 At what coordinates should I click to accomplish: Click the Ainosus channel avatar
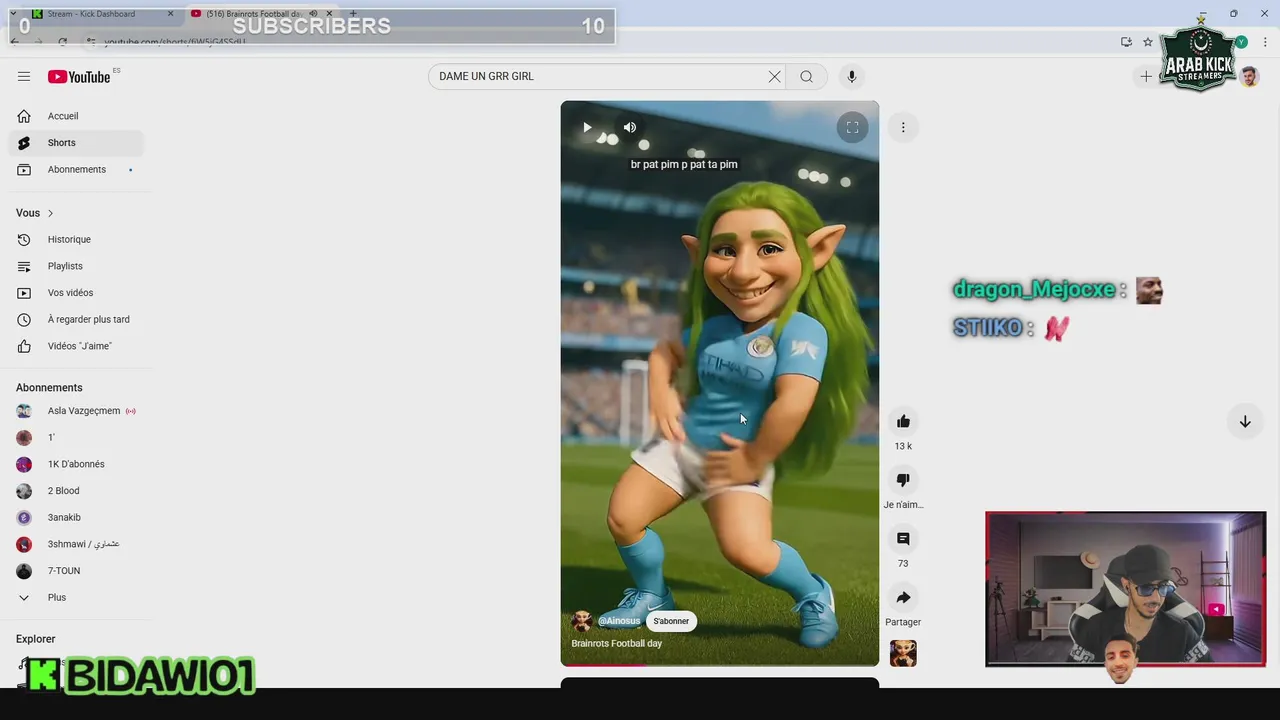point(582,621)
